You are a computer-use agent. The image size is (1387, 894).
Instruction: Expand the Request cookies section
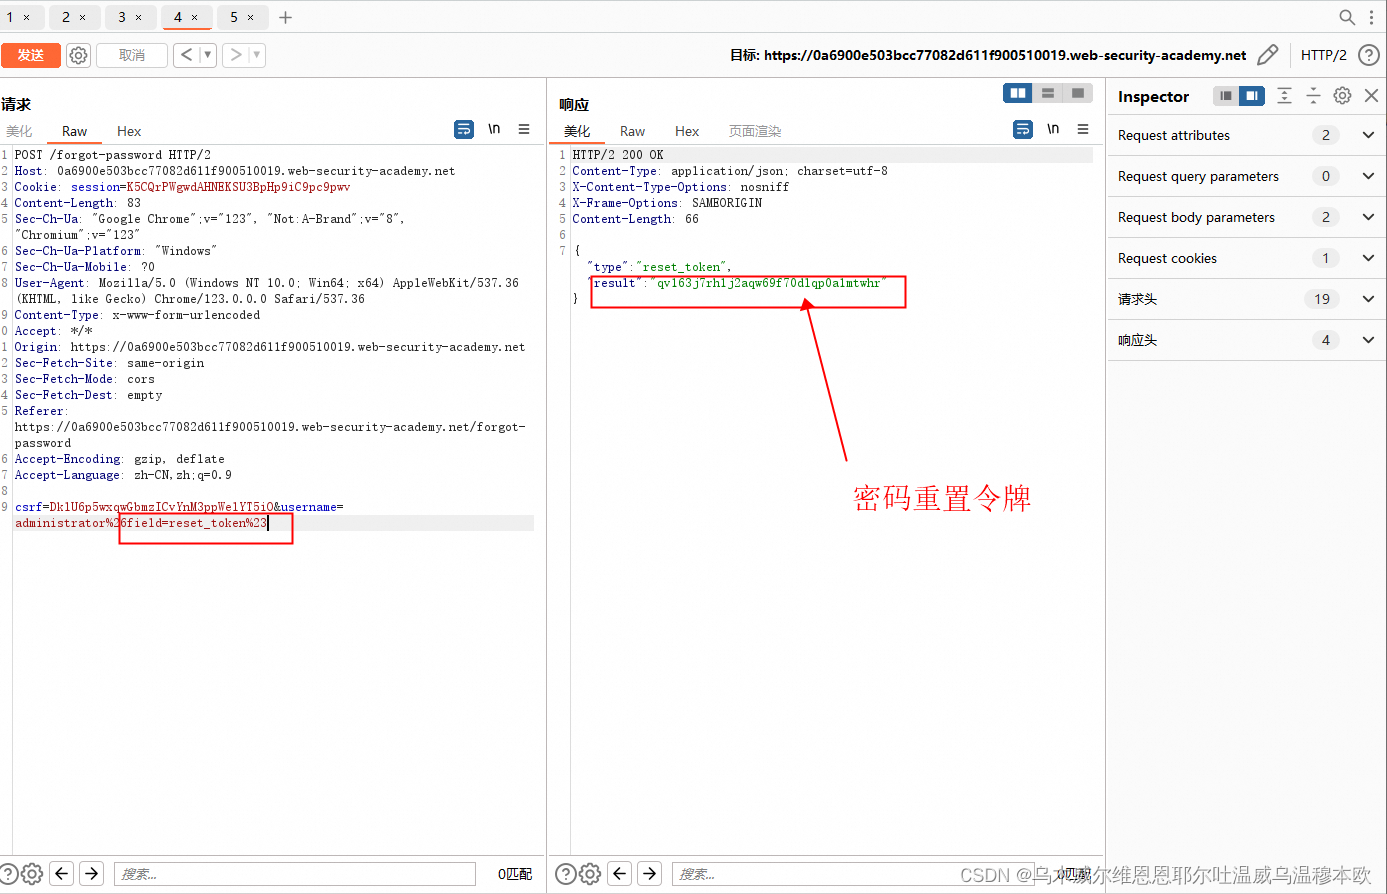(x=1368, y=257)
